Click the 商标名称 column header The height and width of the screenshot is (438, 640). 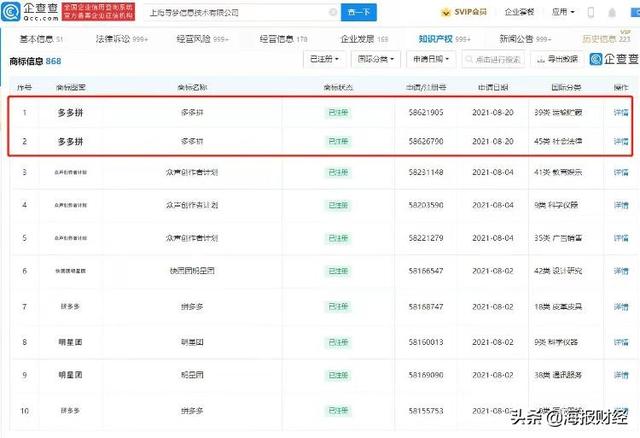pos(192,87)
